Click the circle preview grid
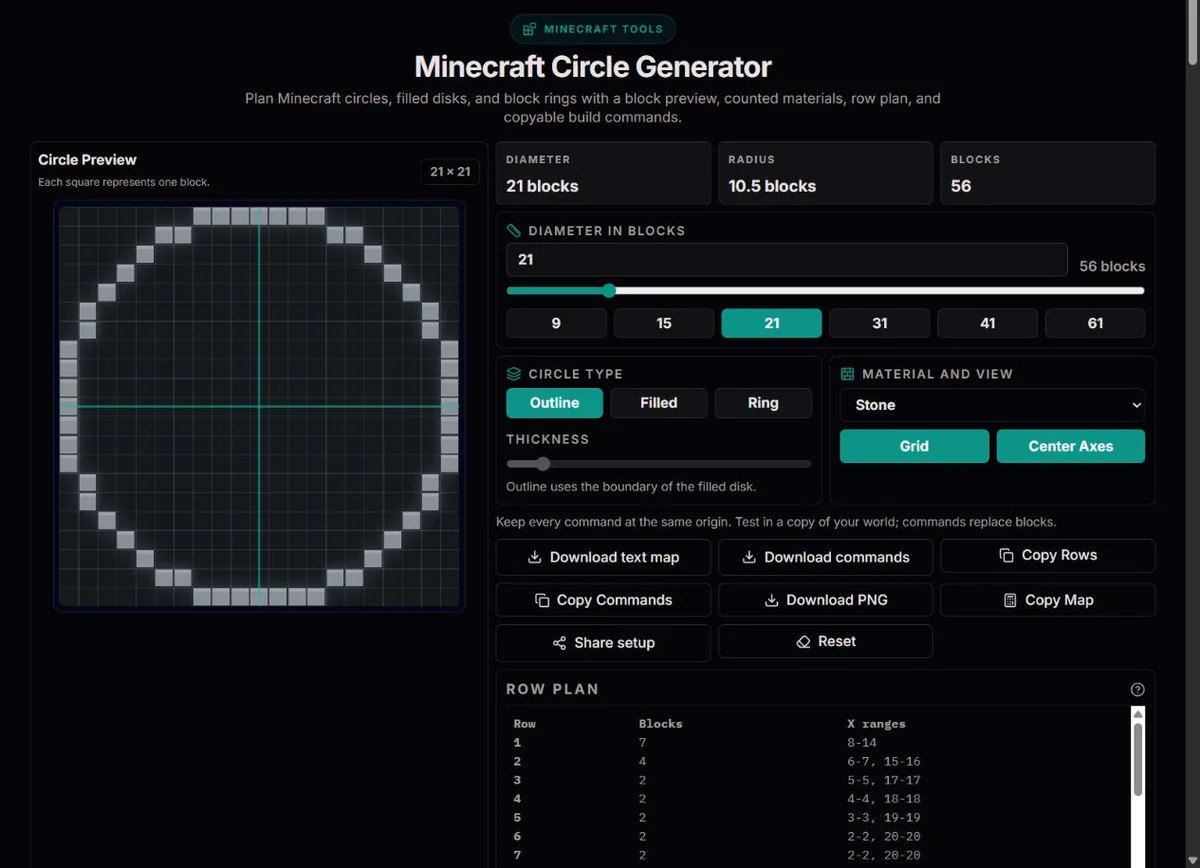Image resolution: width=1200 pixels, height=868 pixels. click(x=259, y=407)
